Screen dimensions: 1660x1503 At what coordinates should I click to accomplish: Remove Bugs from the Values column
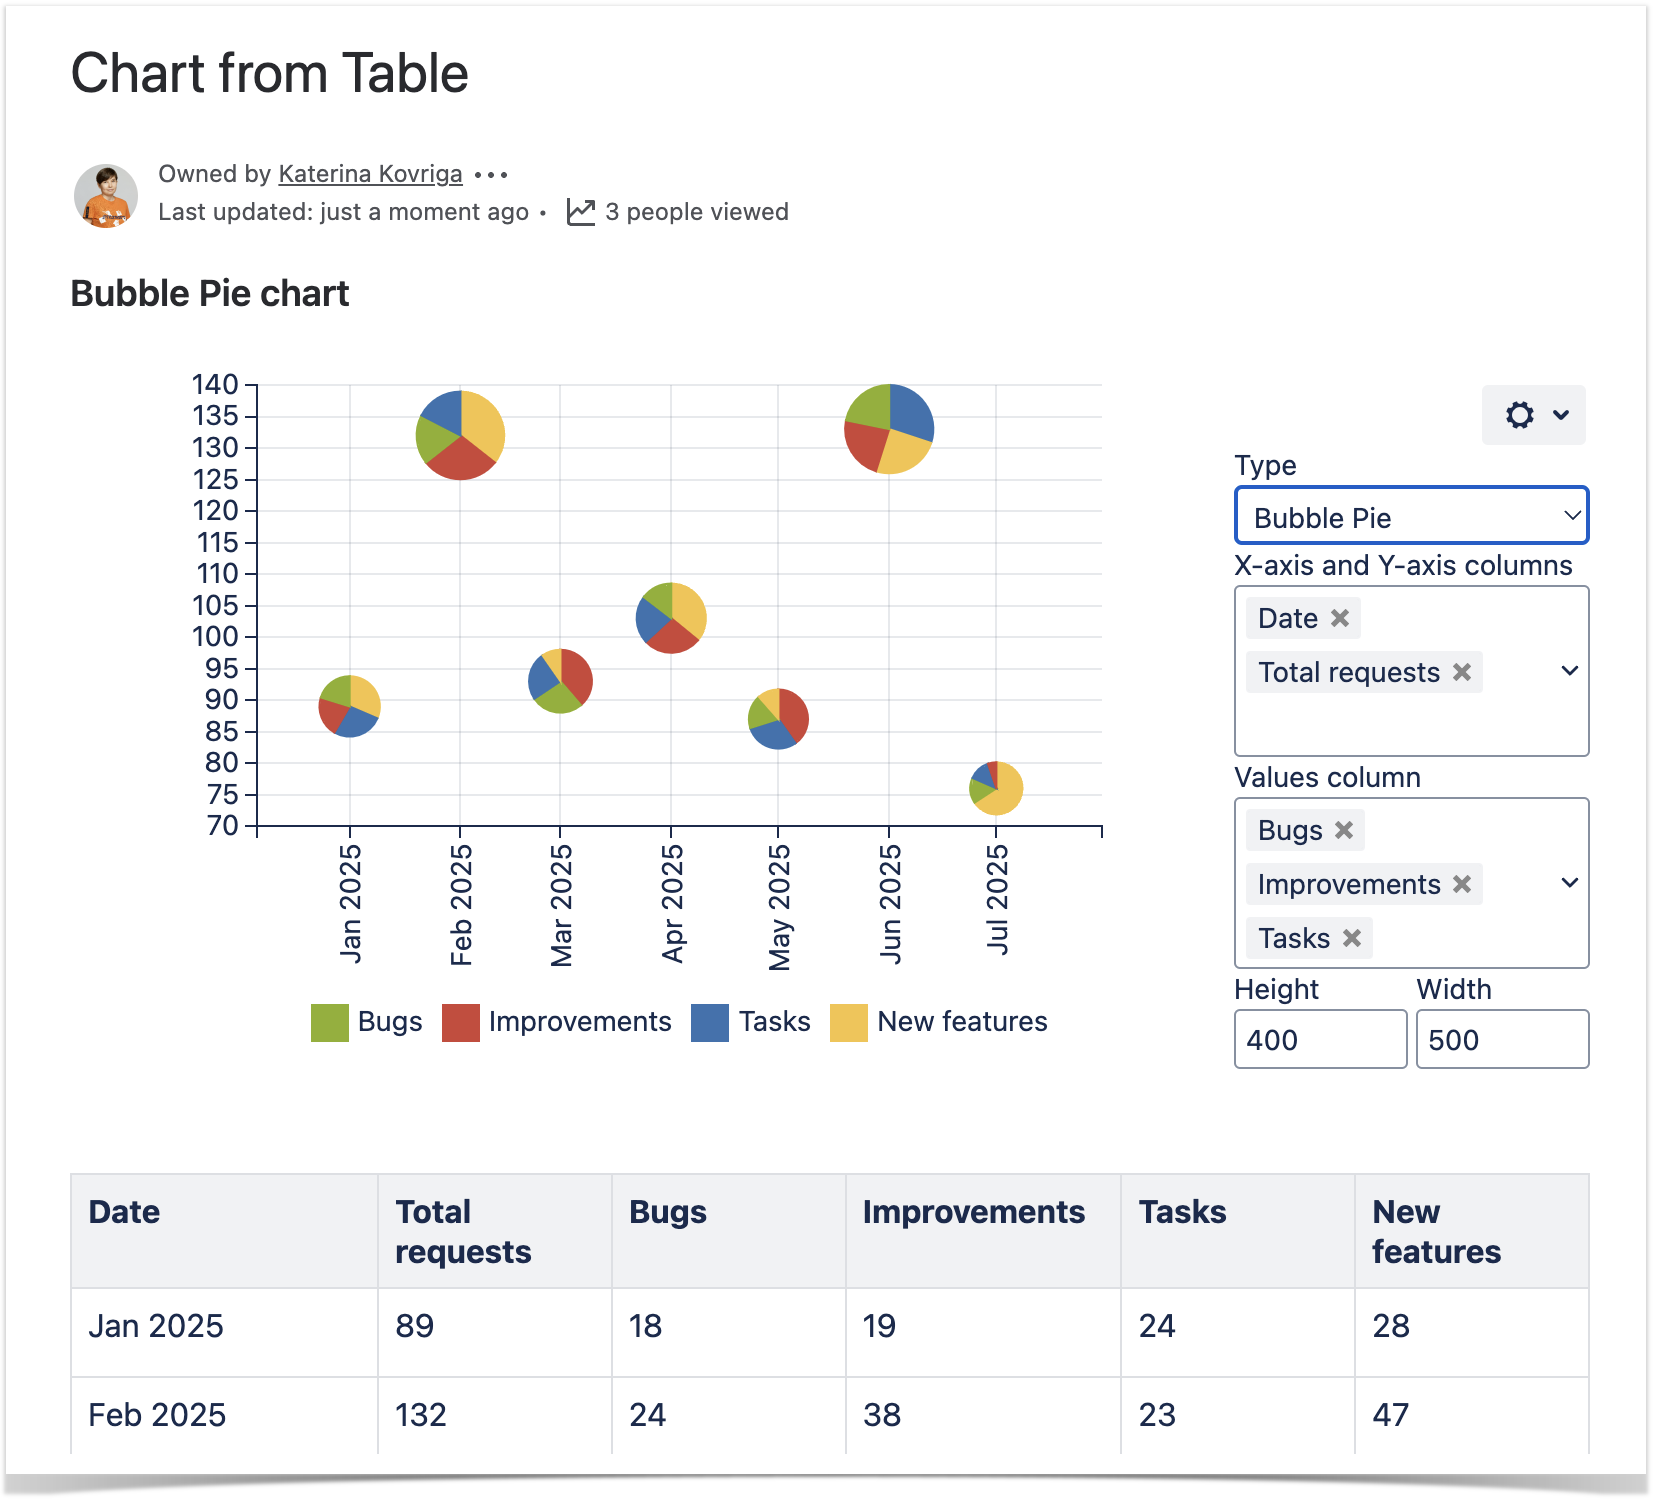[1343, 831]
